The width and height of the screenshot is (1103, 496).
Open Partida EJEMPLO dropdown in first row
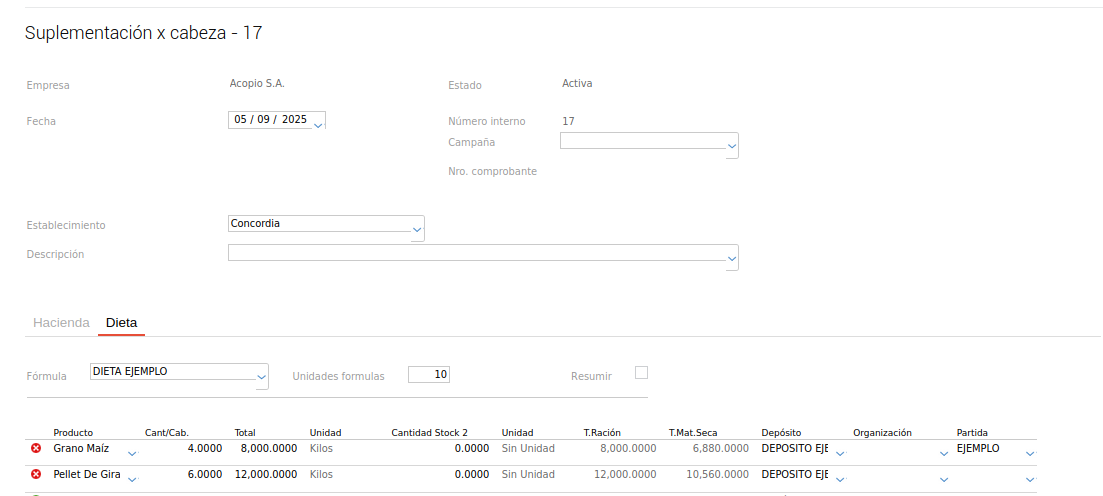tap(1030, 453)
